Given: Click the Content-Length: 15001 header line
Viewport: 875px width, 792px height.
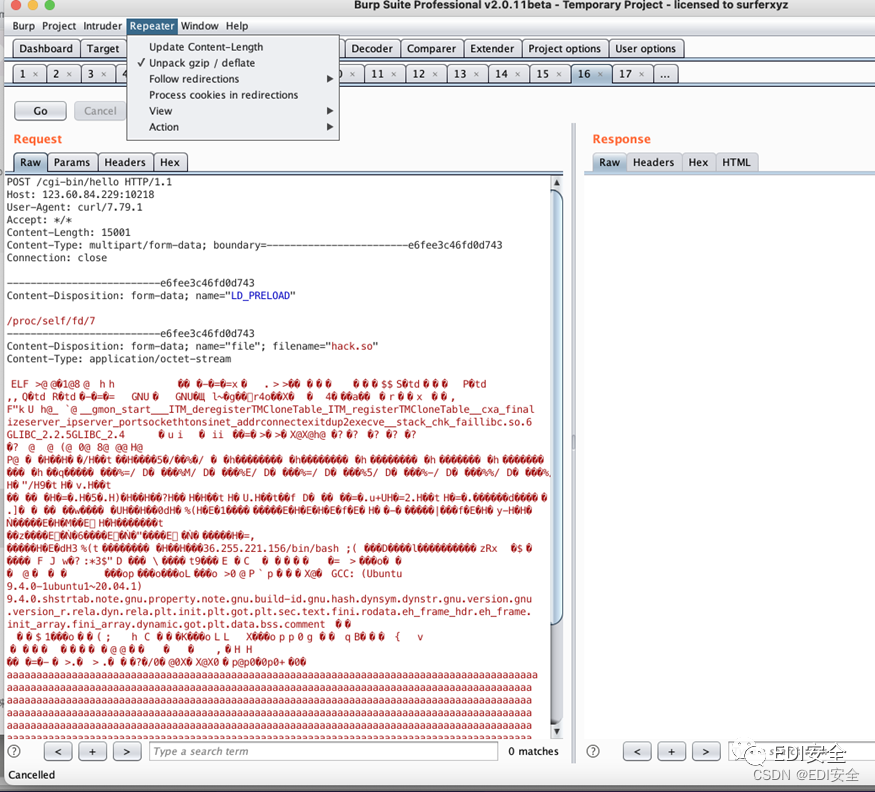Looking at the screenshot, I should coord(69,232).
